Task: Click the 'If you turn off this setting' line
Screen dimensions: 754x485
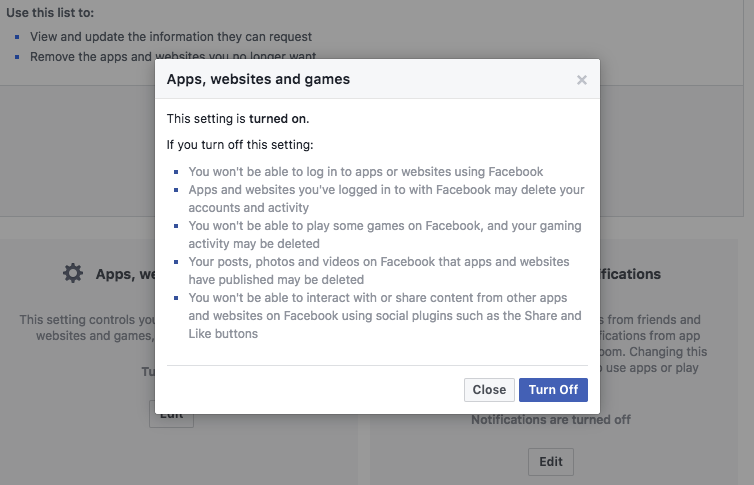Action: pyautogui.click(x=268, y=145)
